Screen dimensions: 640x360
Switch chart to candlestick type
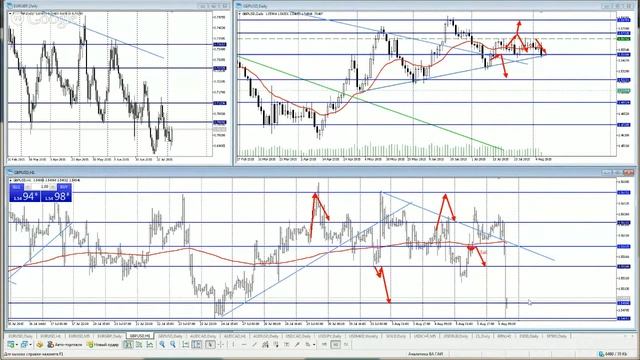pyautogui.click(x=139, y=345)
